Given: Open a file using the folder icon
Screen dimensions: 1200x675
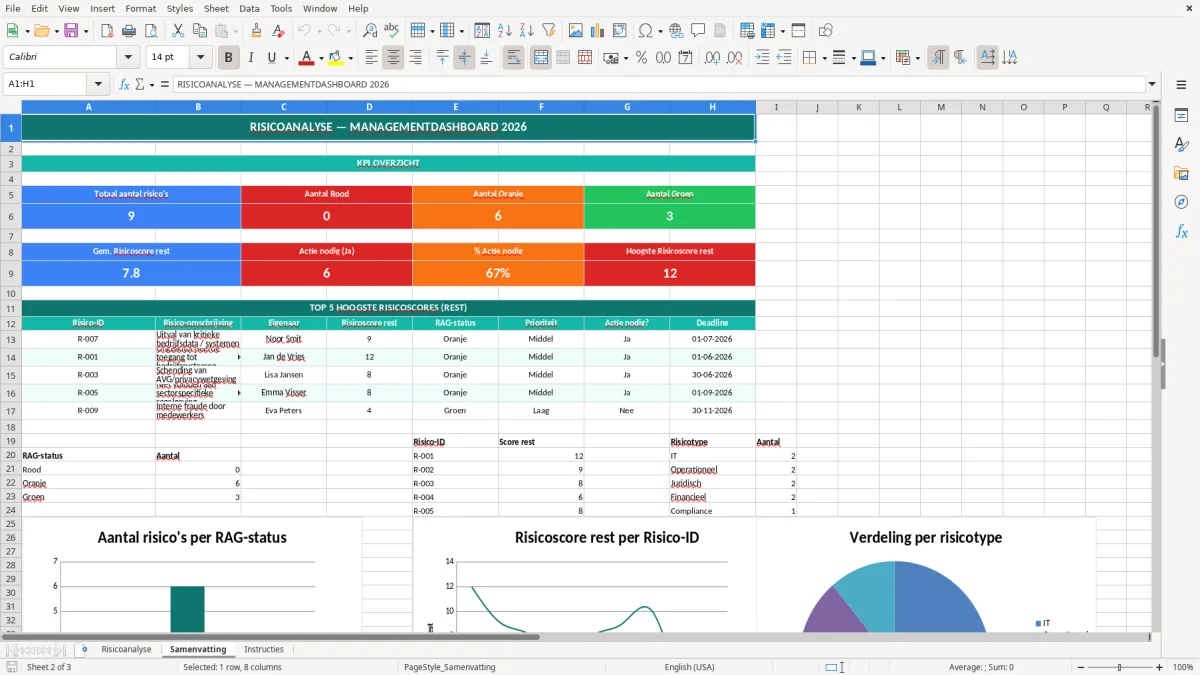Looking at the screenshot, I should tap(41, 31).
